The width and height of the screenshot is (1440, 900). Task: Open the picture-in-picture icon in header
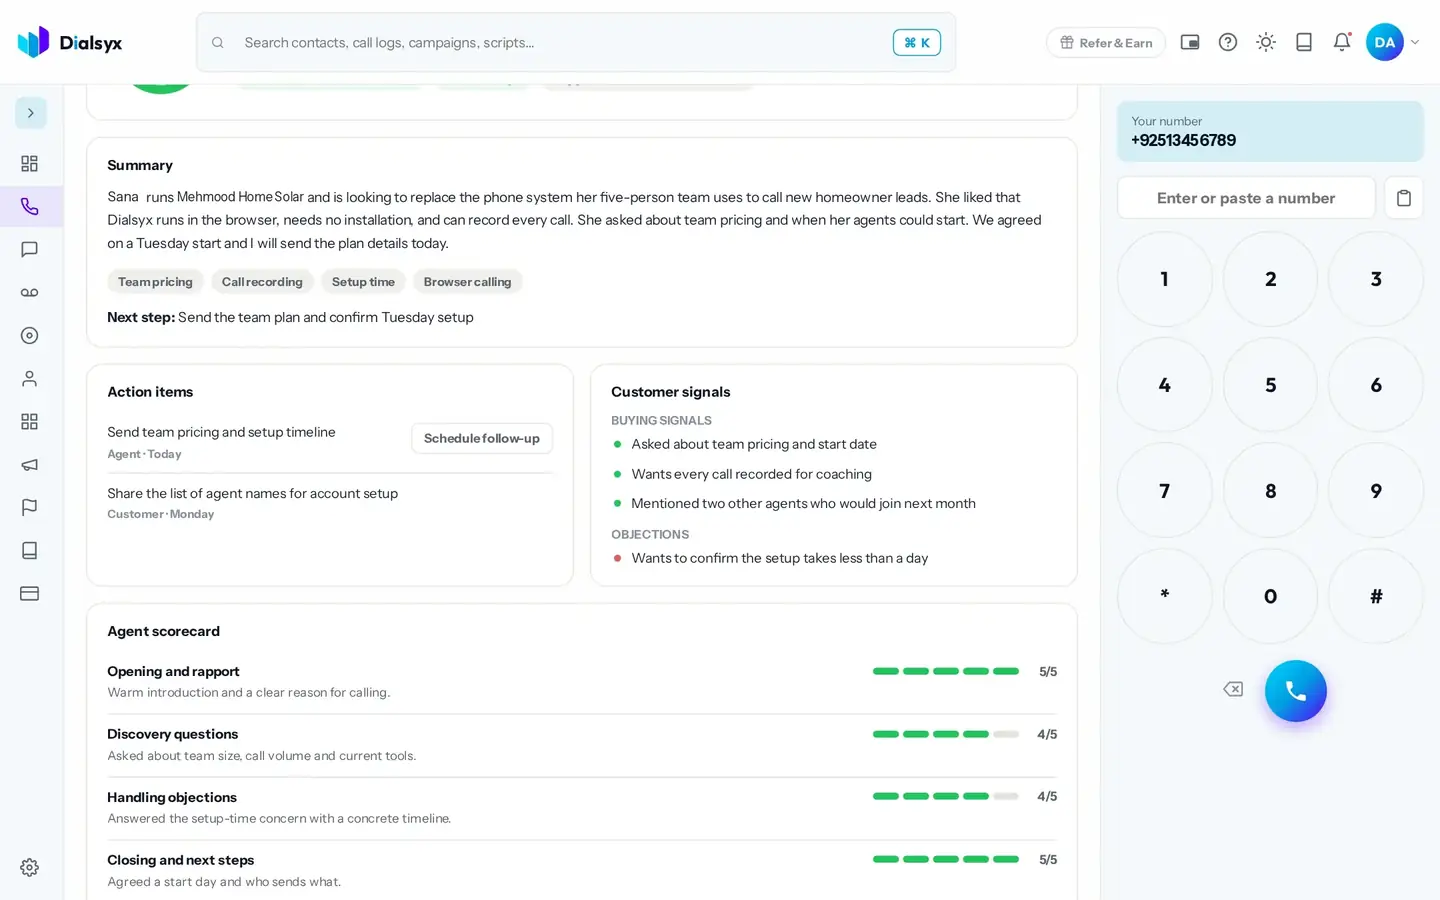1190,42
